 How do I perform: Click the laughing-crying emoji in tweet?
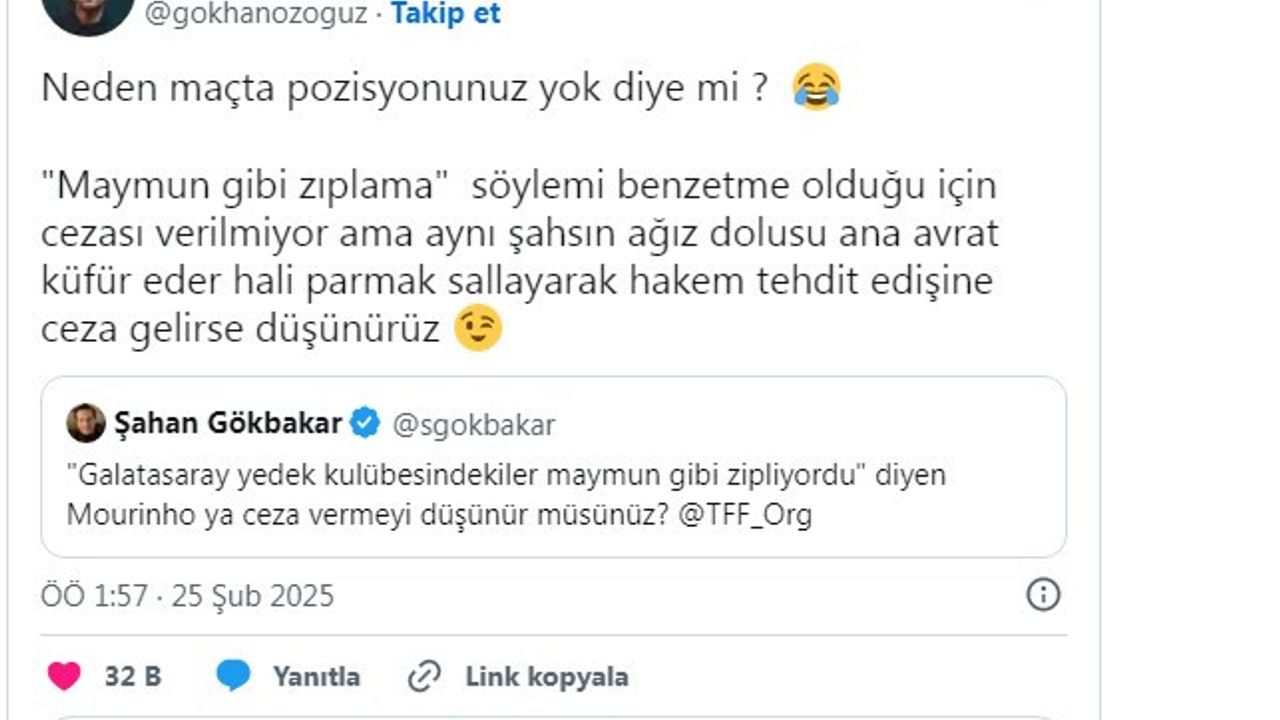pyautogui.click(x=816, y=89)
